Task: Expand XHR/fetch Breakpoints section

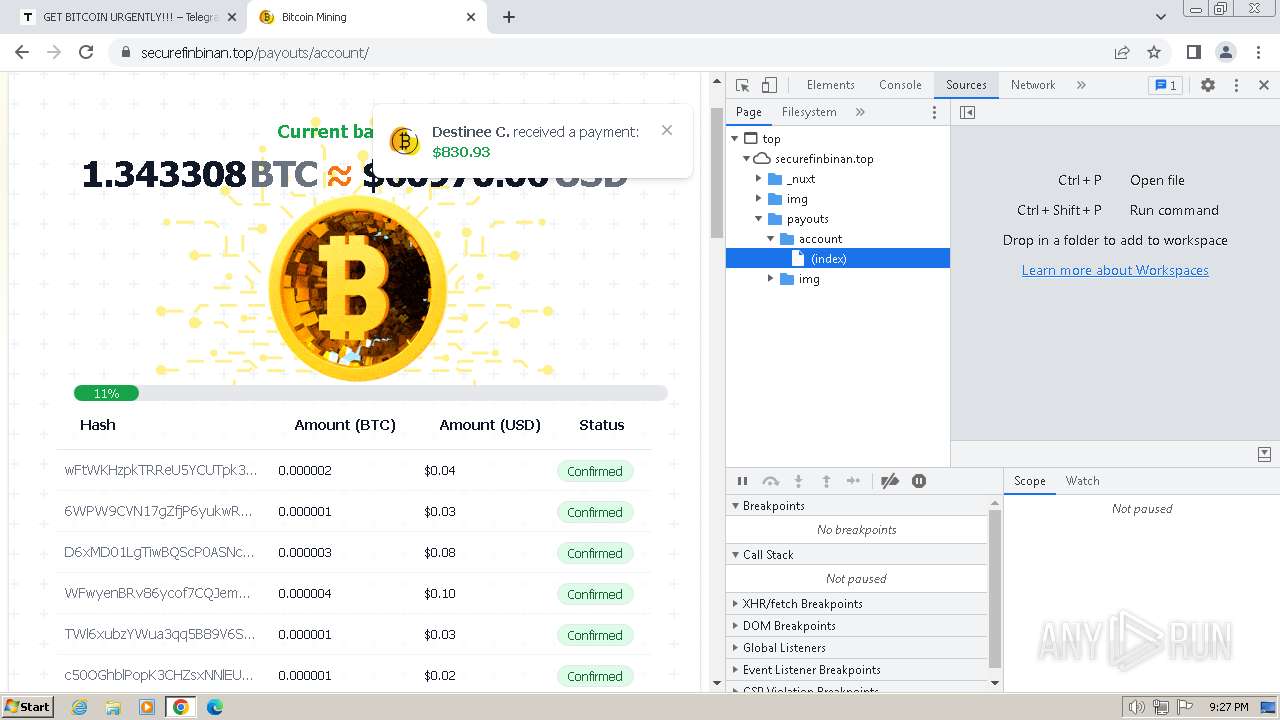Action: click(857, 604)
